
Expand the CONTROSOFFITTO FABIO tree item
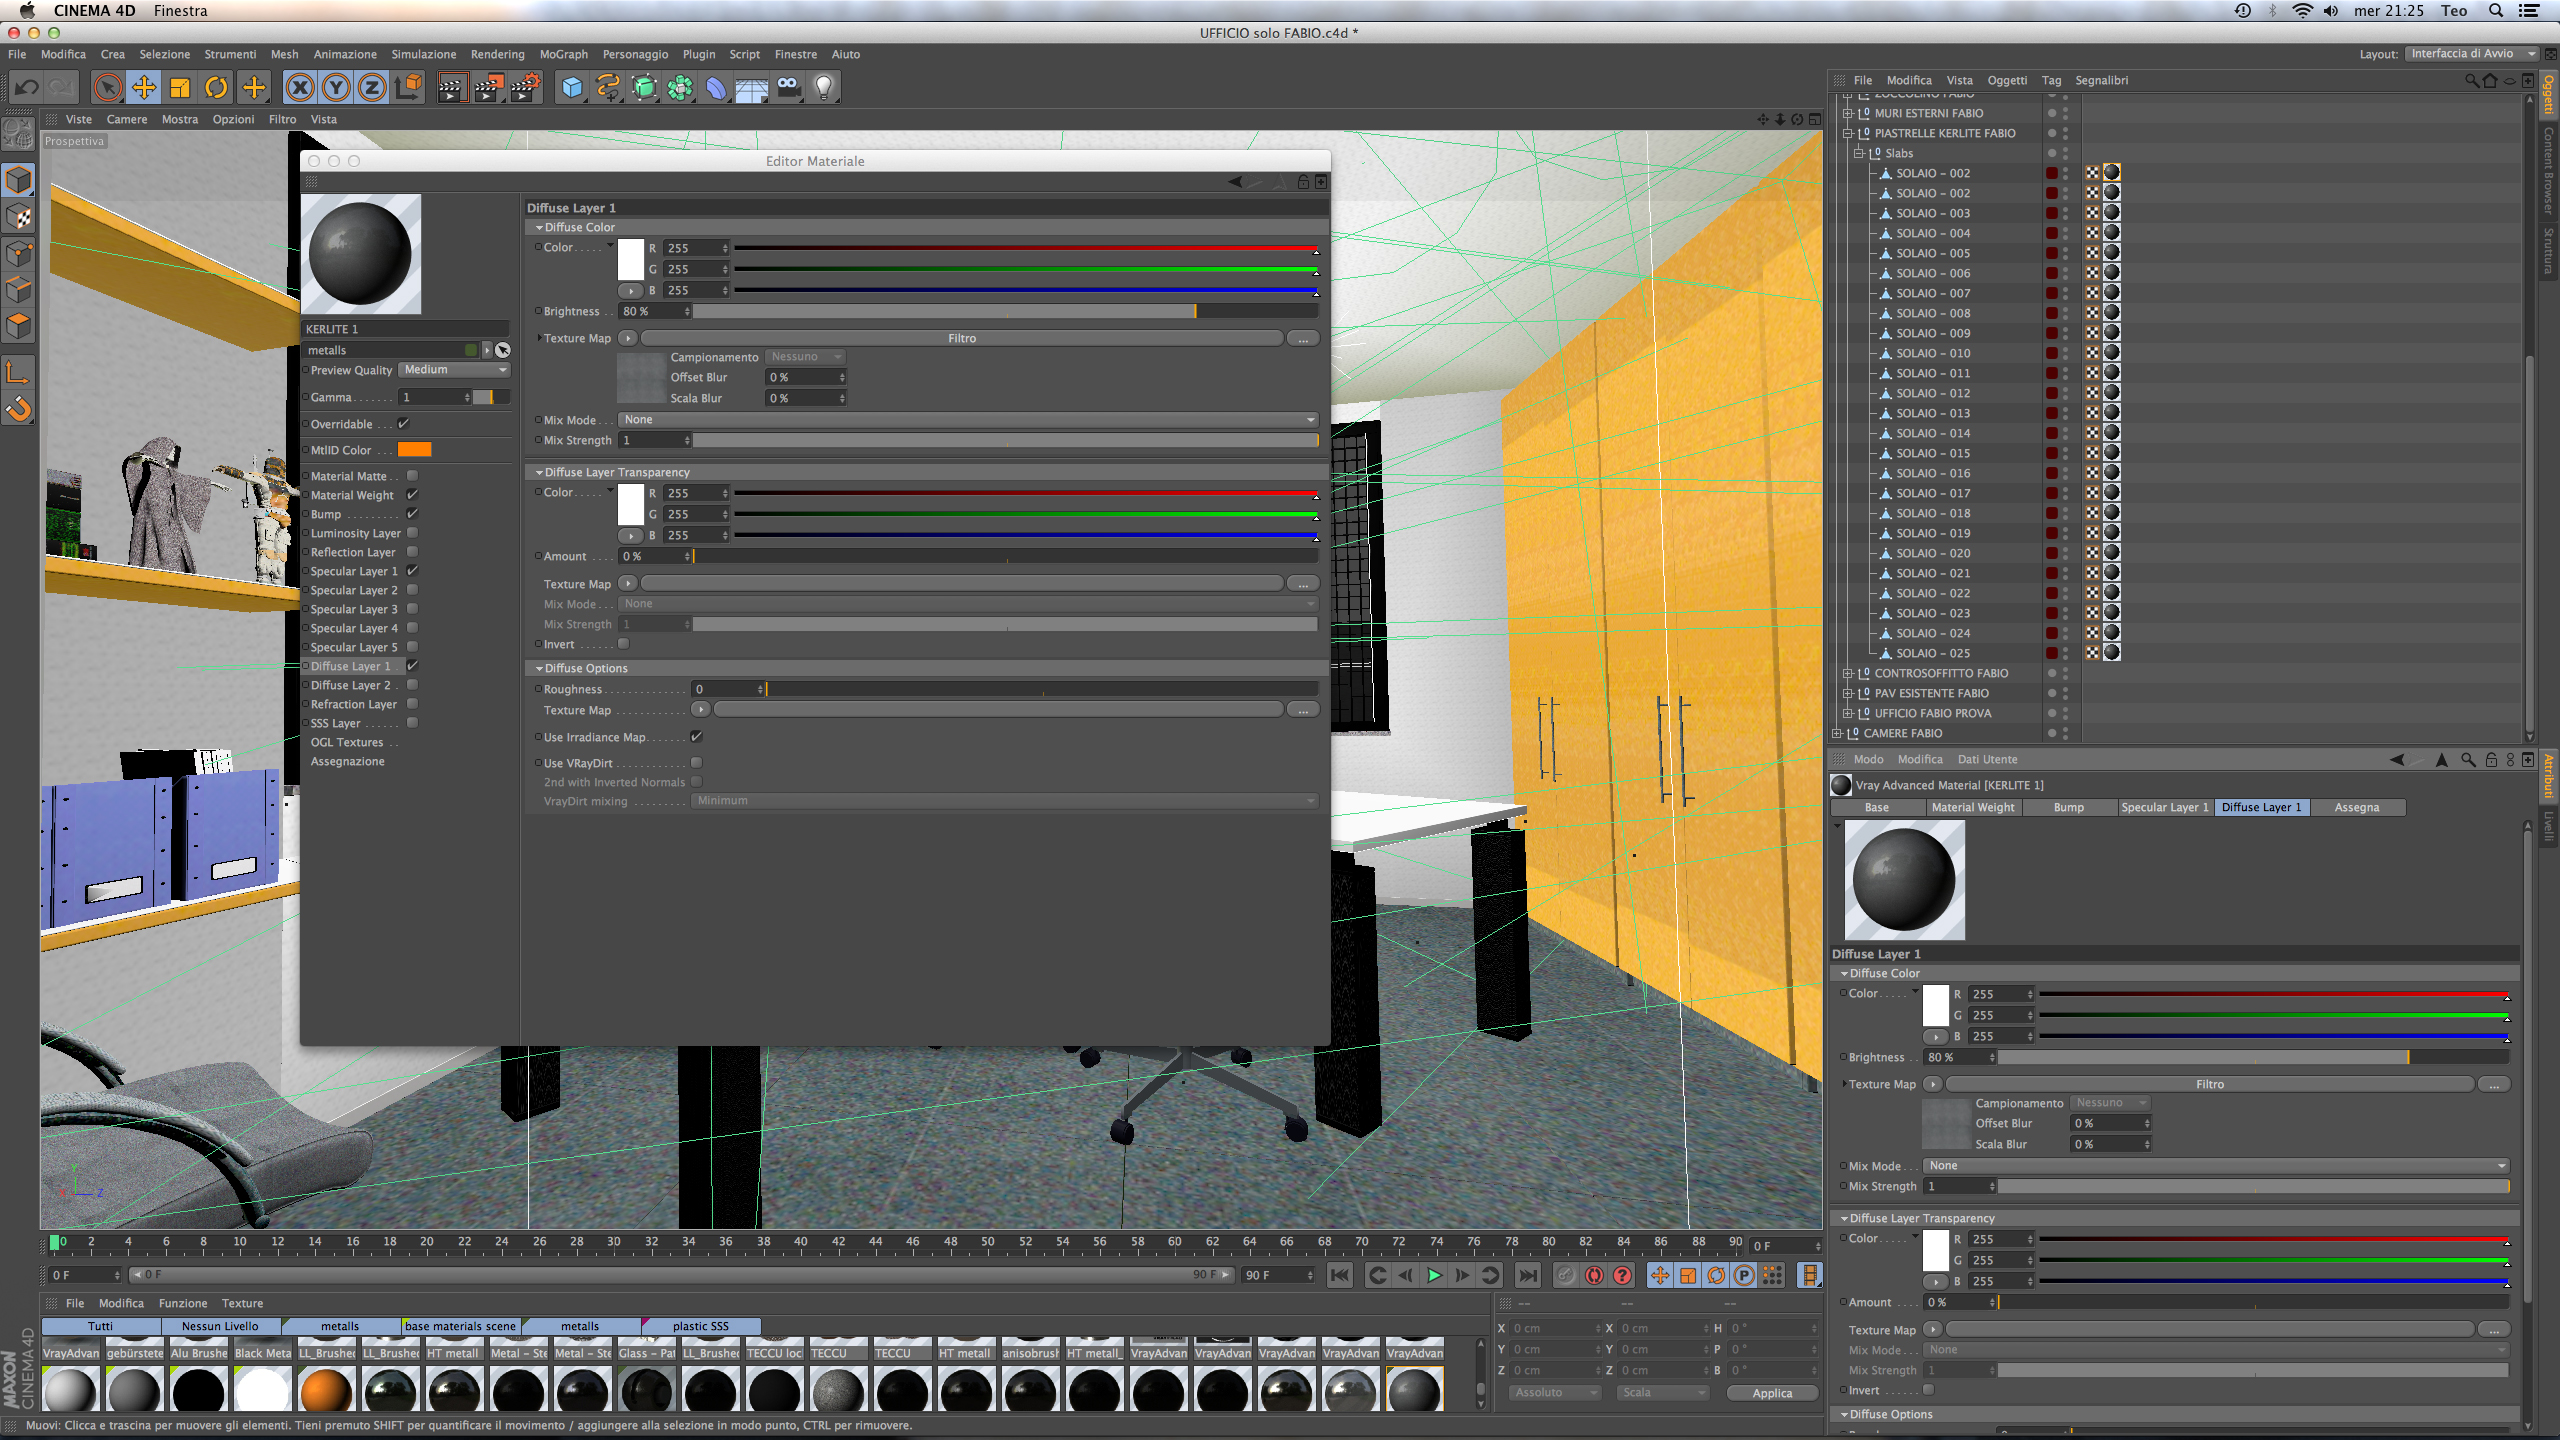click(1848, 673)
